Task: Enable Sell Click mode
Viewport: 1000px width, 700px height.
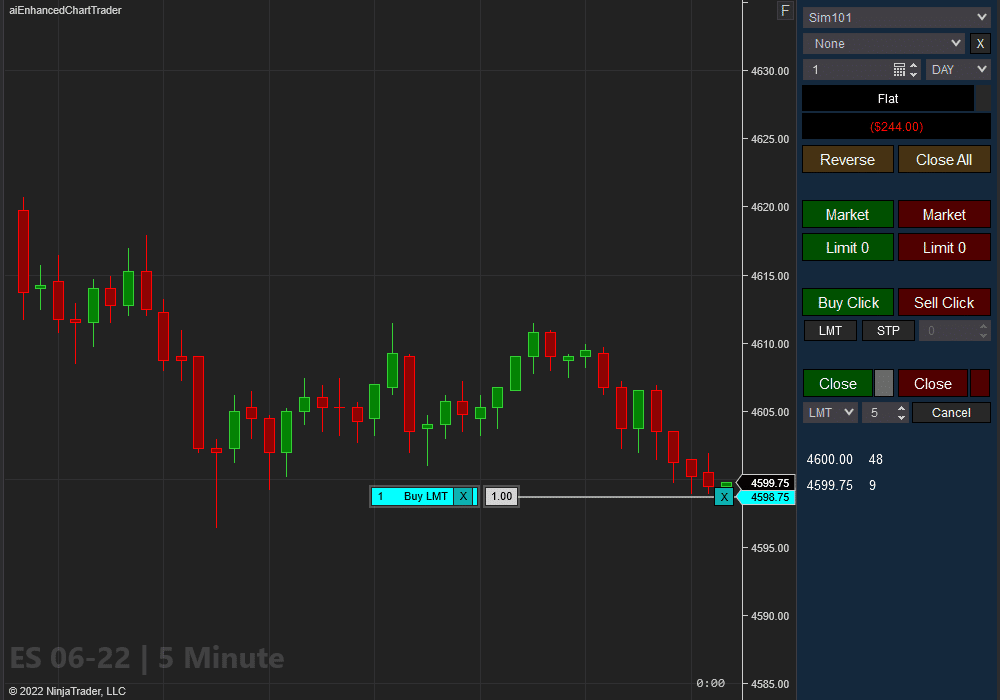Action: (x=944, y=302)
